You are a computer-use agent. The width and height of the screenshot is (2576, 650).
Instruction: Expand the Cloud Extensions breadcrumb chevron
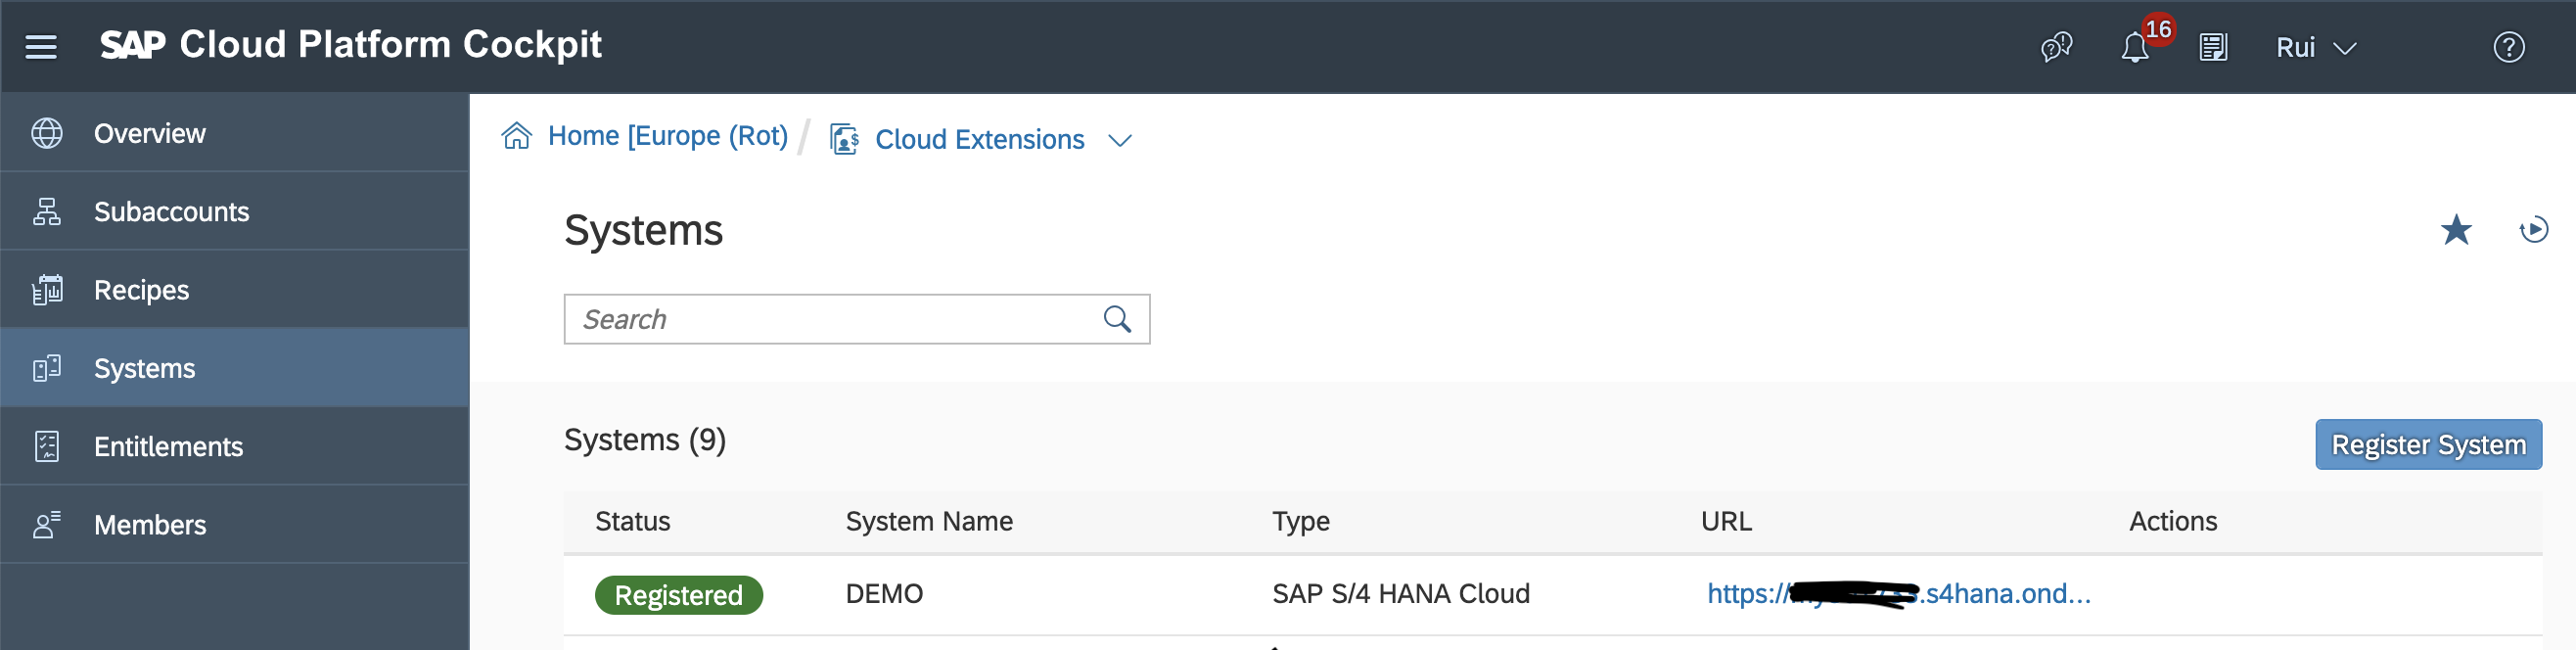tap(1120, 141)
